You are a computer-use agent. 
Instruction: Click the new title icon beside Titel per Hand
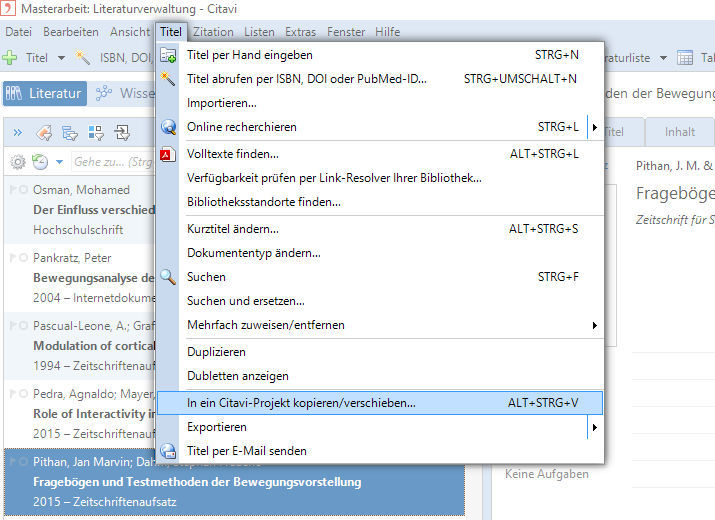coord(168,55)
